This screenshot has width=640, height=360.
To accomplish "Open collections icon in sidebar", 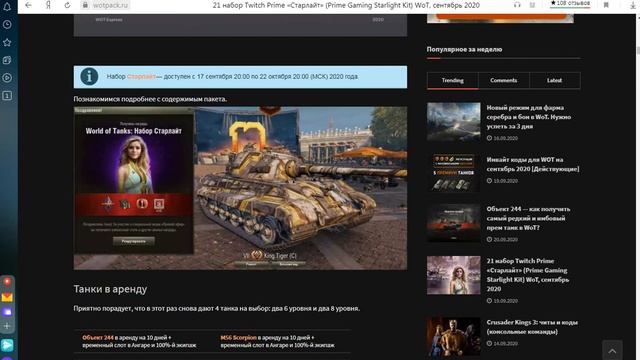I will 7,60.
